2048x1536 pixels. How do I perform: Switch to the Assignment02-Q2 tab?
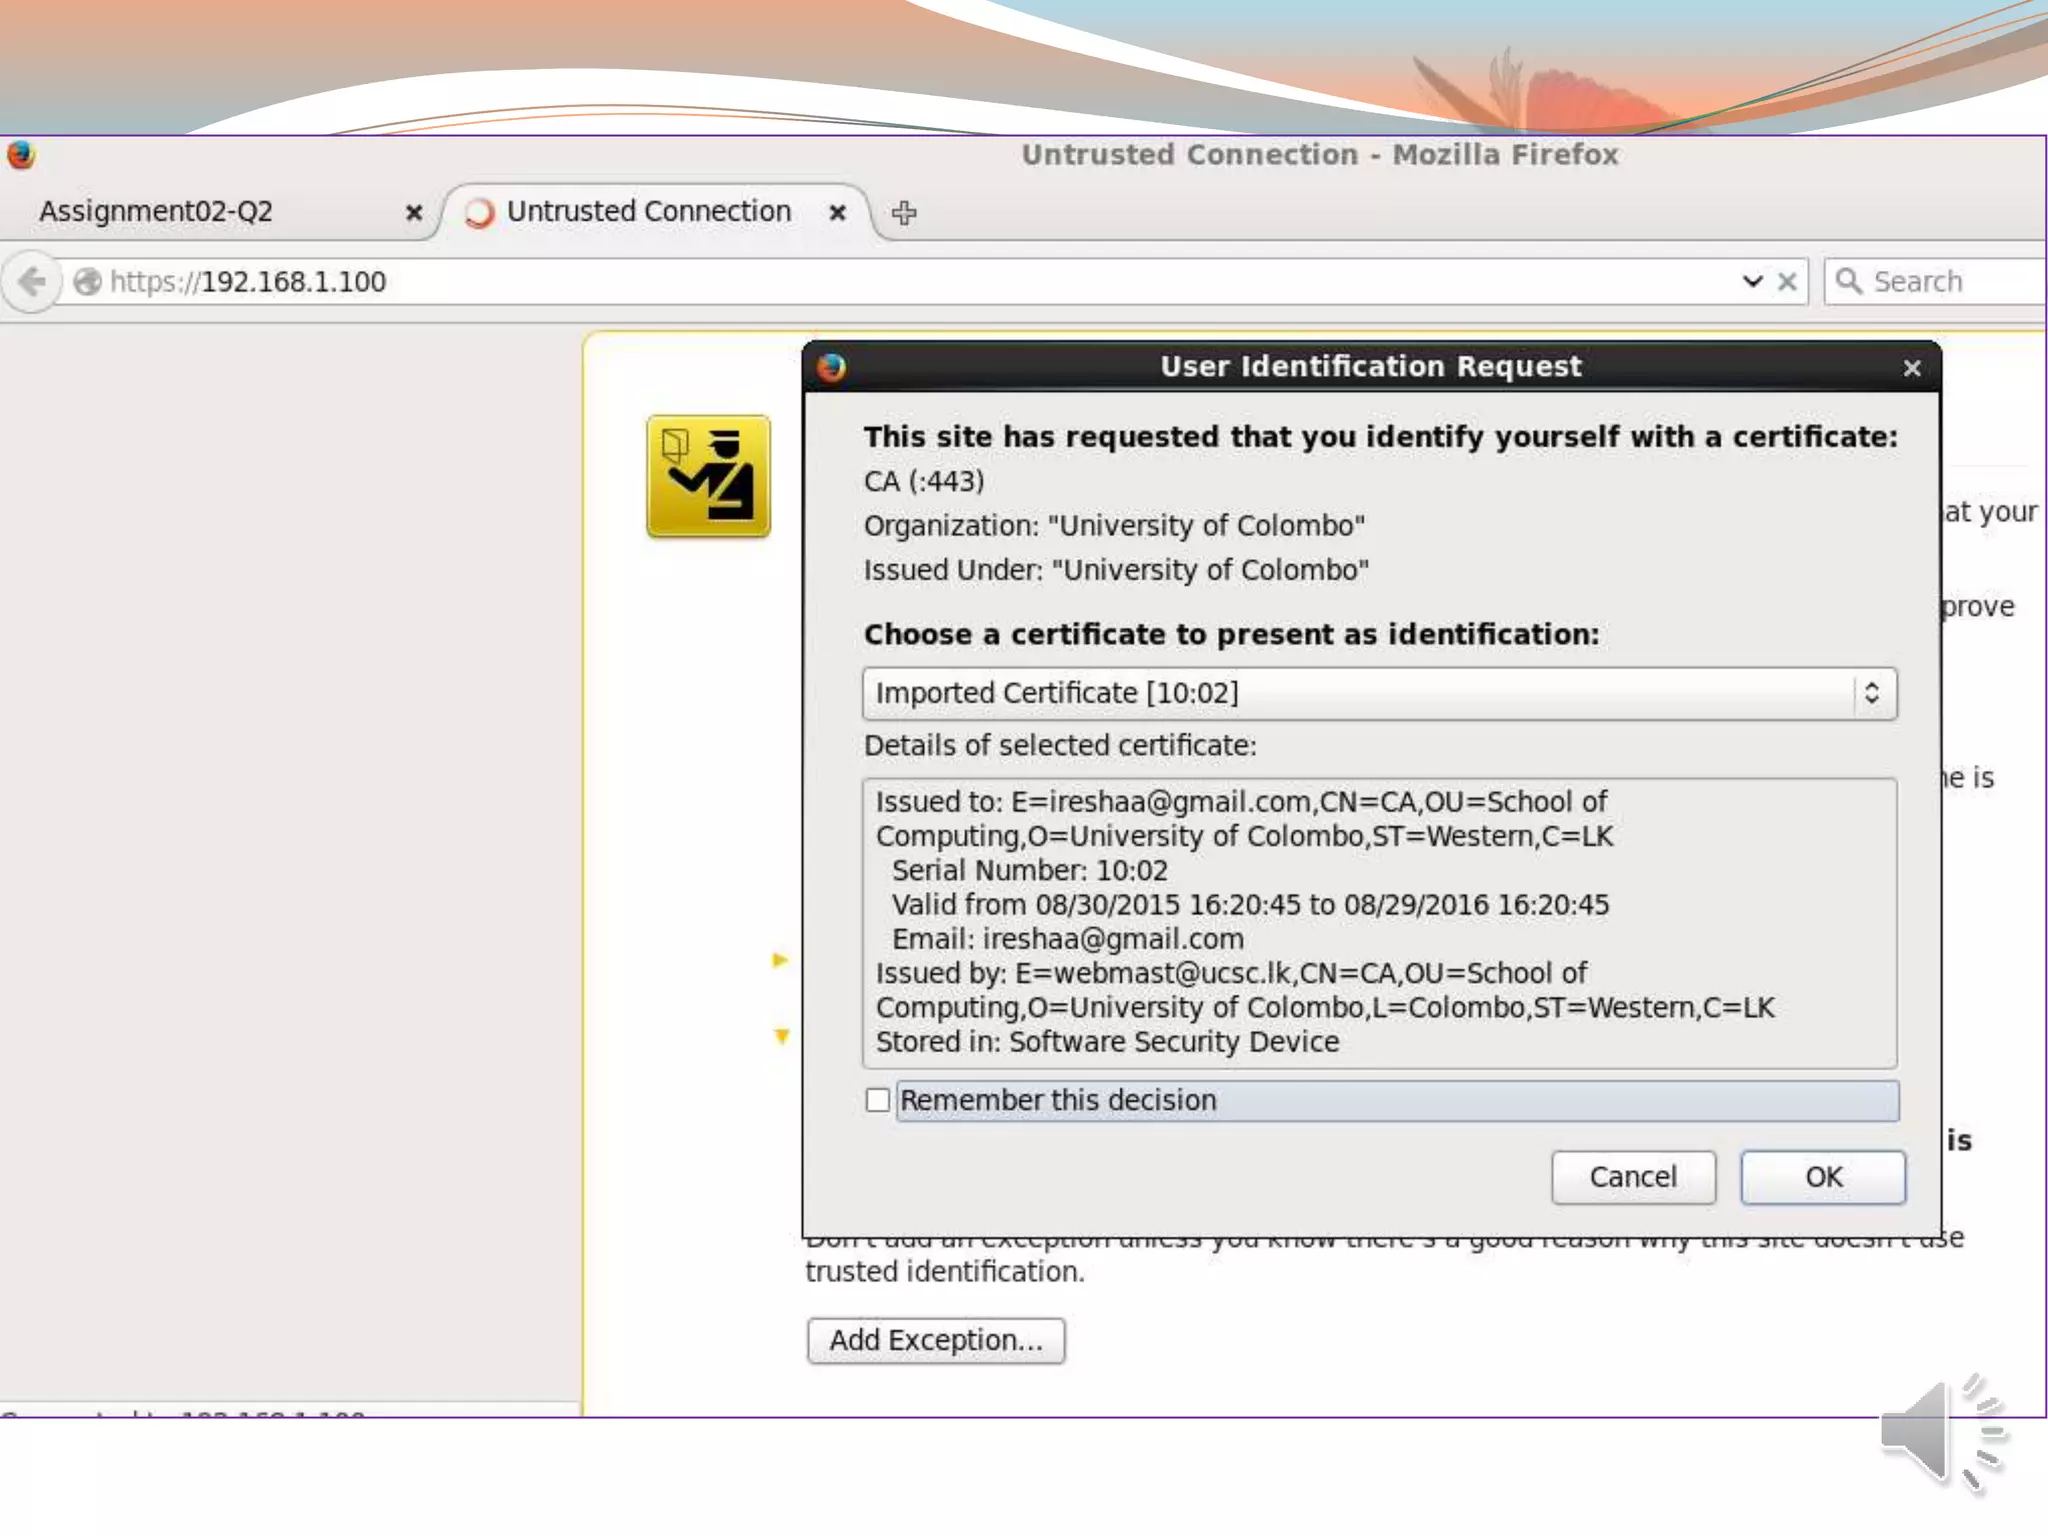(x=156, y=212)
